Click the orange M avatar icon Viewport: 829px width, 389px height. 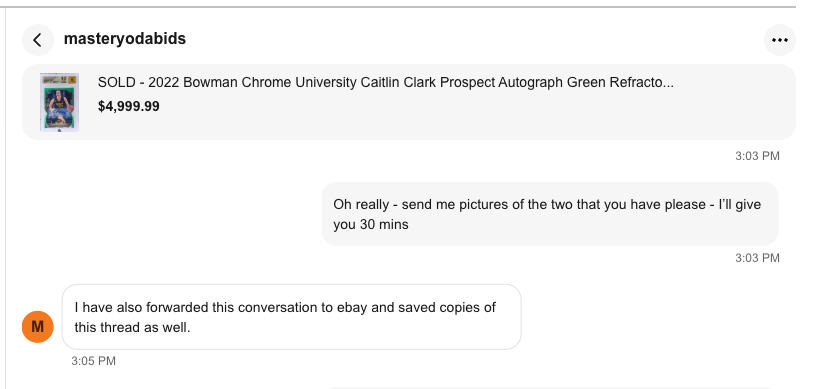38,327
